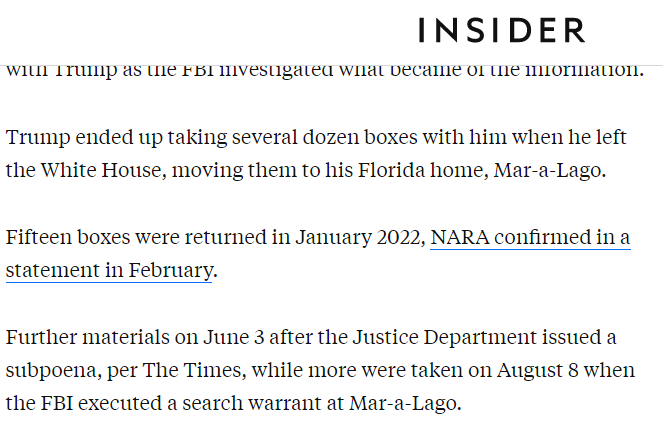
Task: Click the INSIDER logo in the header
Action: (x=501, y=30)
